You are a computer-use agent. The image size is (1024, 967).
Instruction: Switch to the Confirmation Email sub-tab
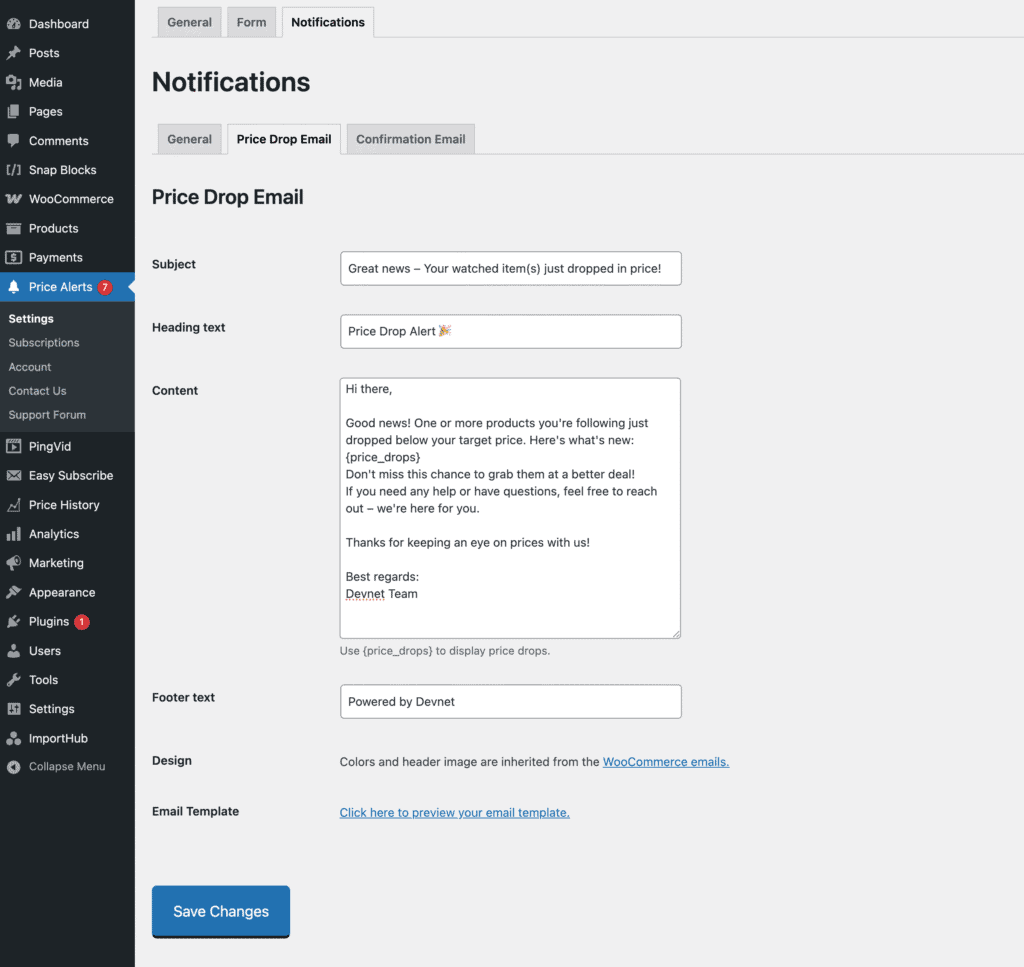click(x=410, y=139)
